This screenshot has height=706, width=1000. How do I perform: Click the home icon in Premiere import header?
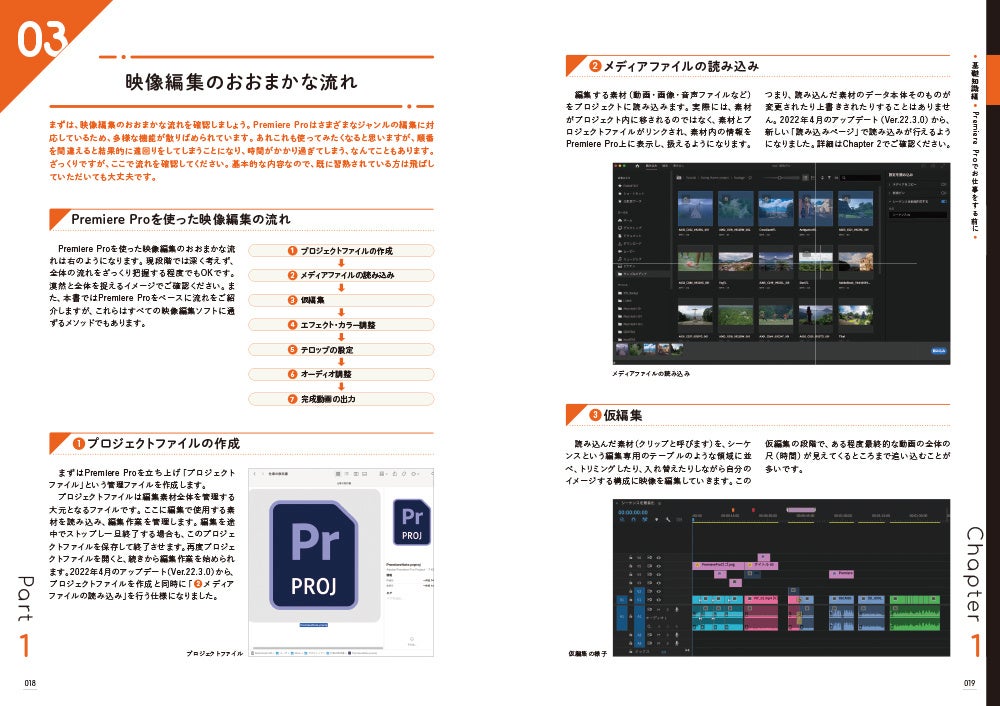pyautogui.click(x=637, y=166)
